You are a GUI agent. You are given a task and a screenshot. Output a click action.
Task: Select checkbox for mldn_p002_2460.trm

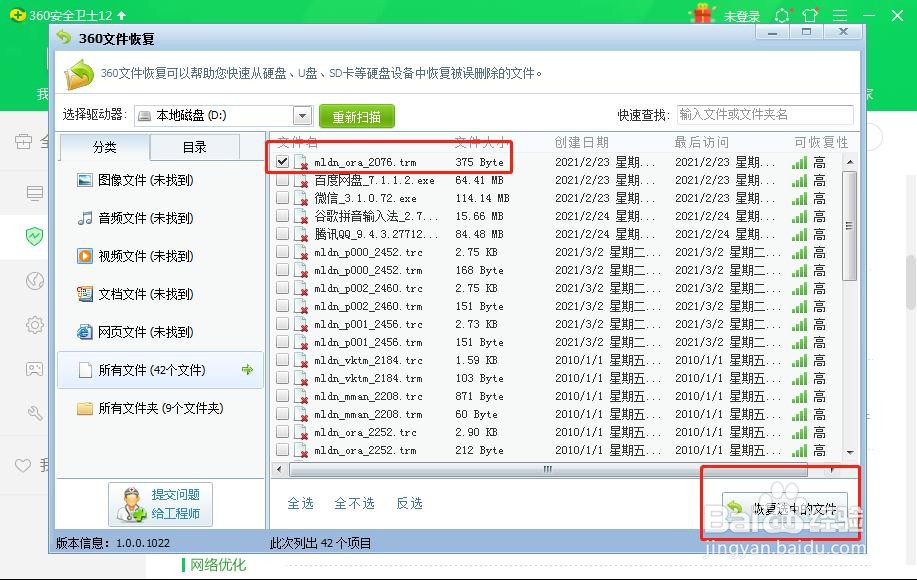pyautogui.click(x=282, y=306)
